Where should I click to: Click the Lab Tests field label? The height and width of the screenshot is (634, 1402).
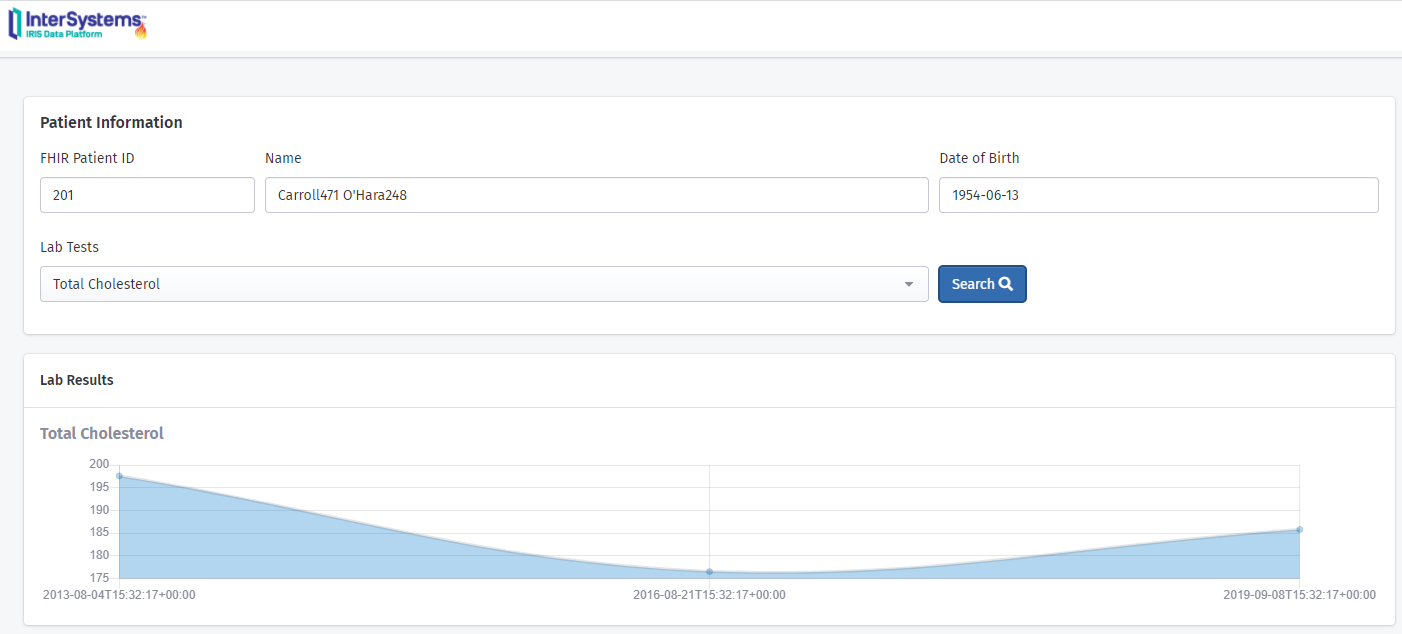[x=69, y=247]
